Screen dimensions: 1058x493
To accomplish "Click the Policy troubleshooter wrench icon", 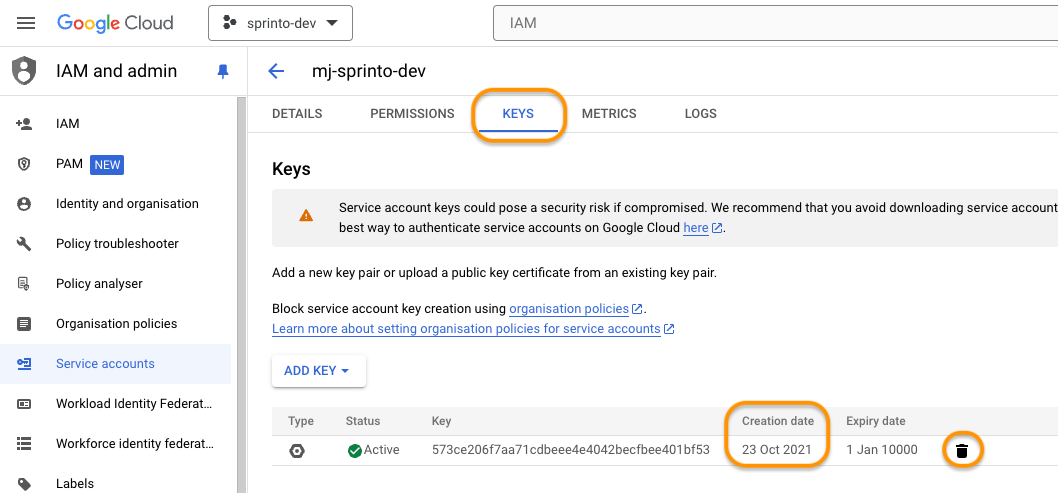I will 24,243.
